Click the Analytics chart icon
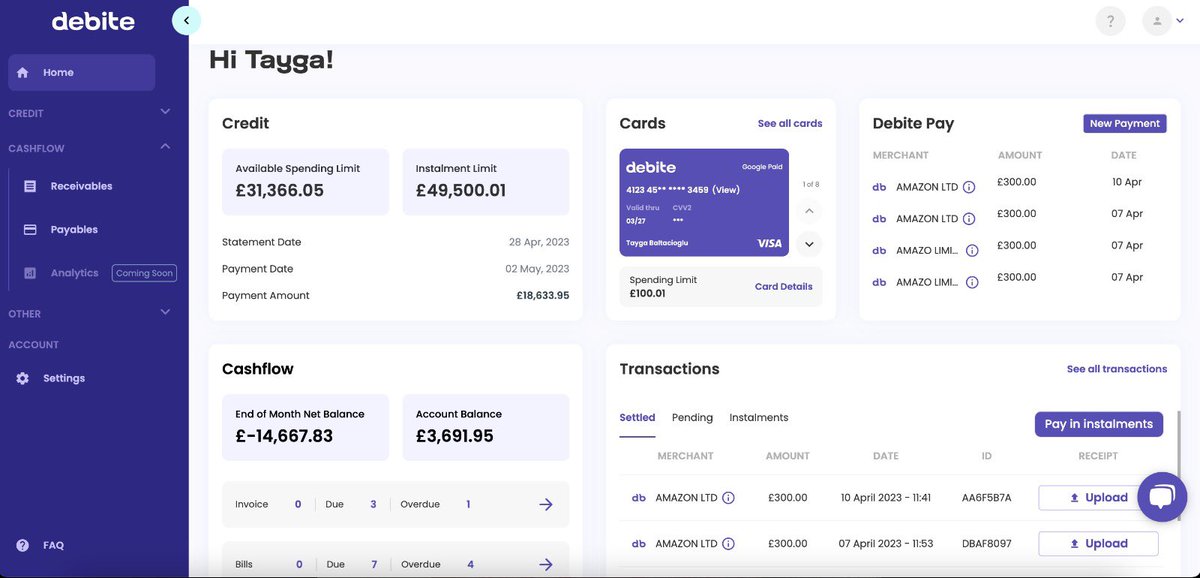Screen dimensions: 1200x578 click(x=30, y=273)
